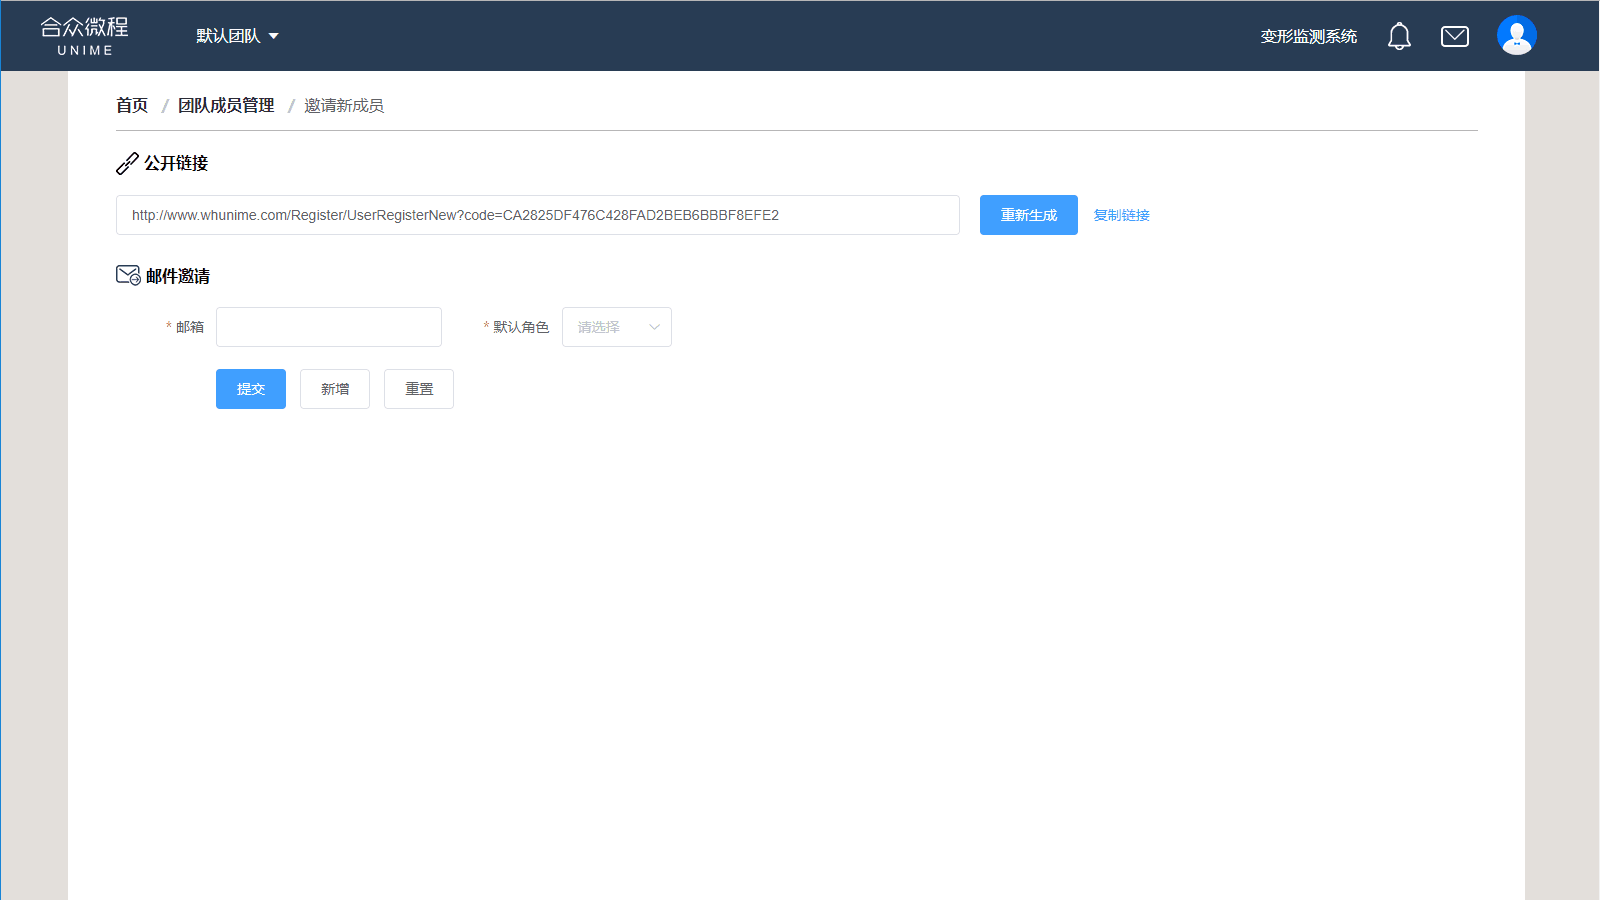Click the chain icon beside 公开链接
This screenshot has width=1600, height=900.
(127, 163)
